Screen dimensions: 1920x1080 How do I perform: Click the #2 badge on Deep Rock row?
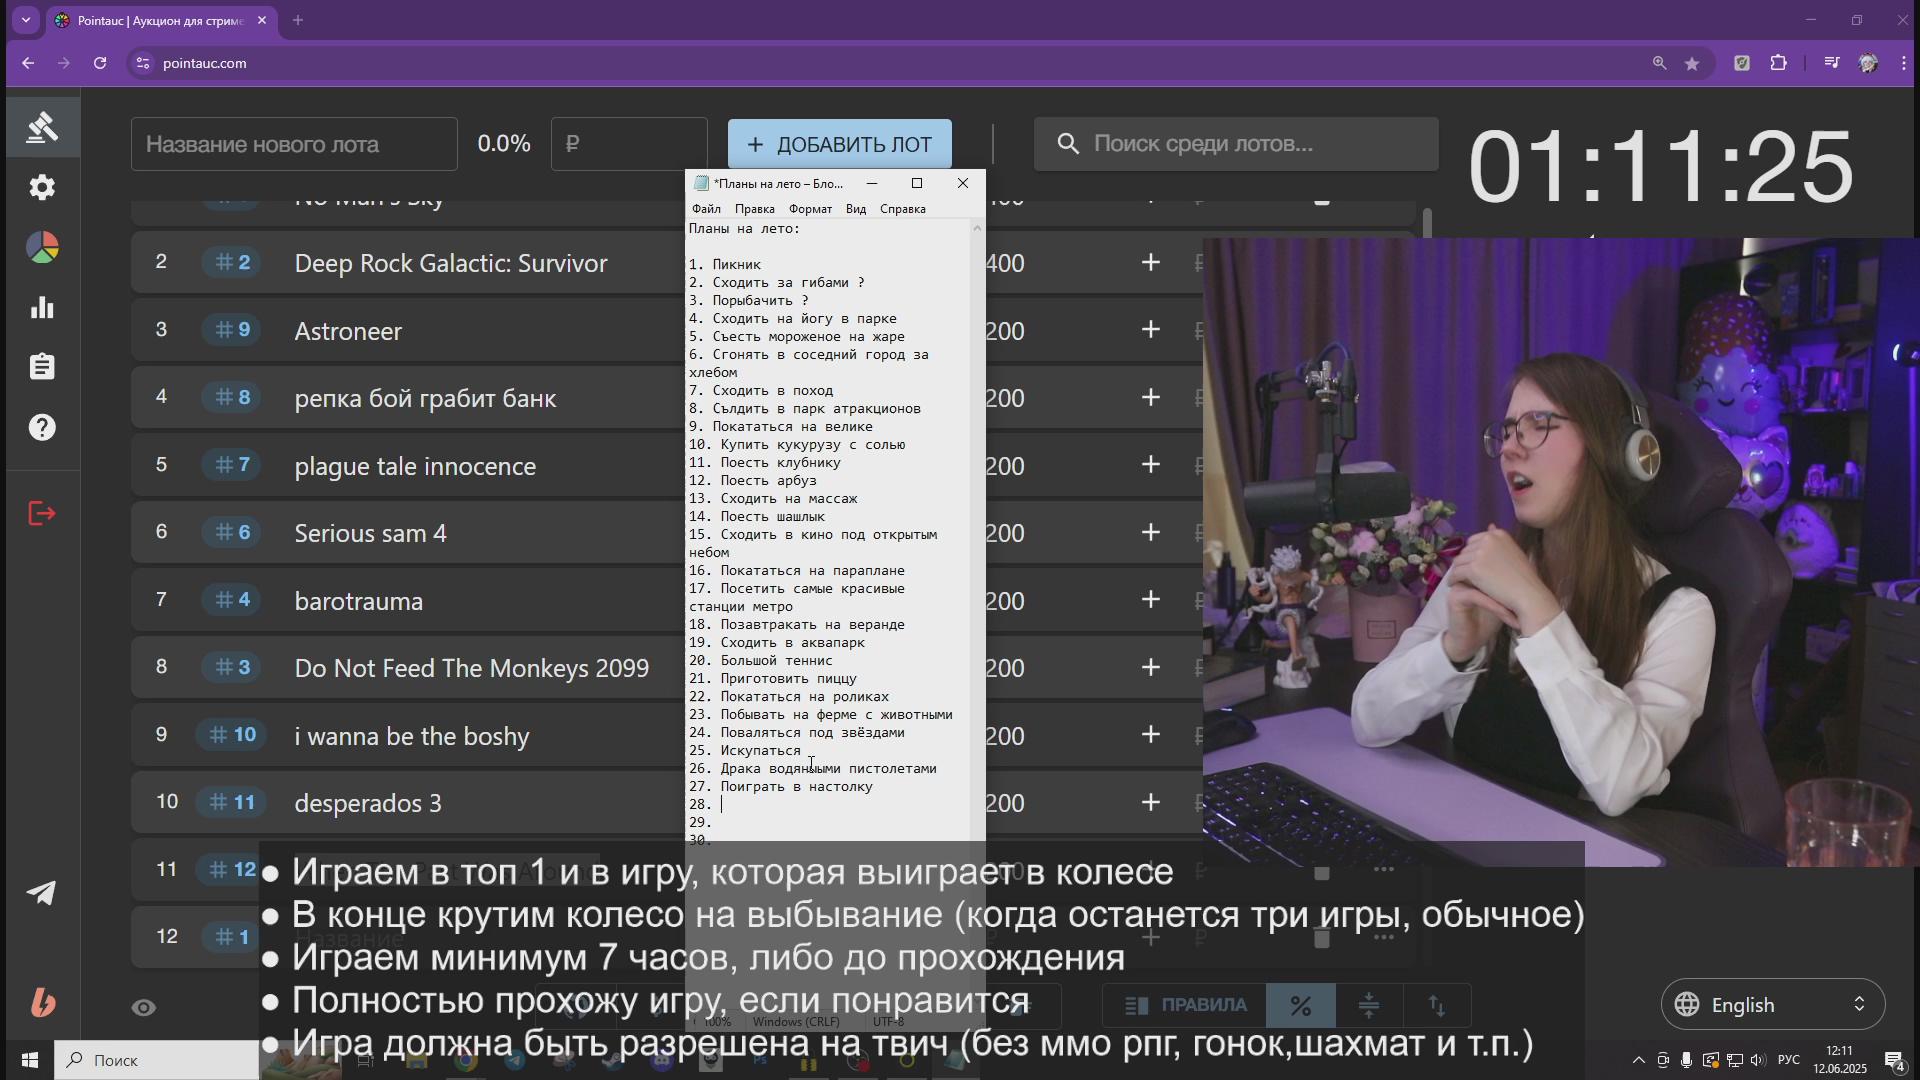click(232, 262)
